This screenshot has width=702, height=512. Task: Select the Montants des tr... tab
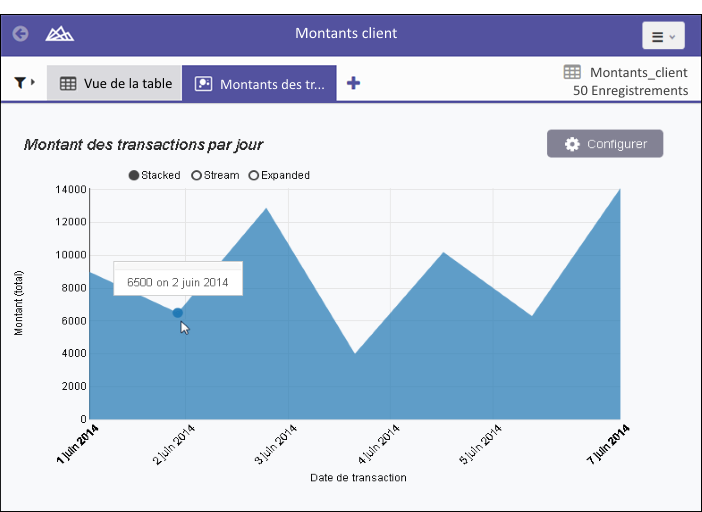[260, 84]
